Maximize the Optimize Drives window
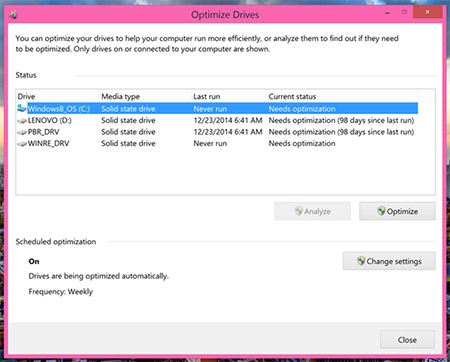 404,12
